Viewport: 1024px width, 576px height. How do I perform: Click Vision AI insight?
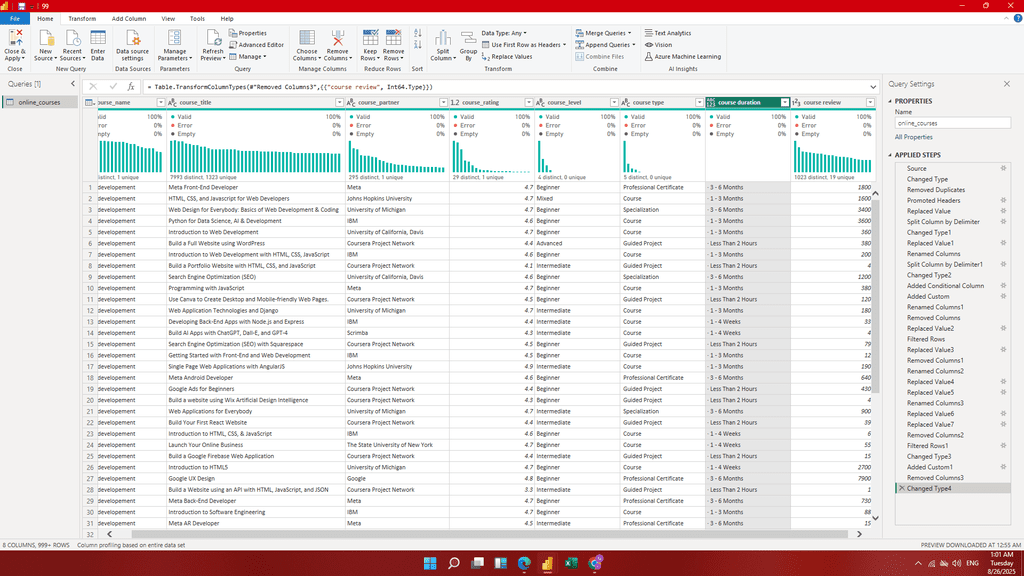tap(658, 45)
